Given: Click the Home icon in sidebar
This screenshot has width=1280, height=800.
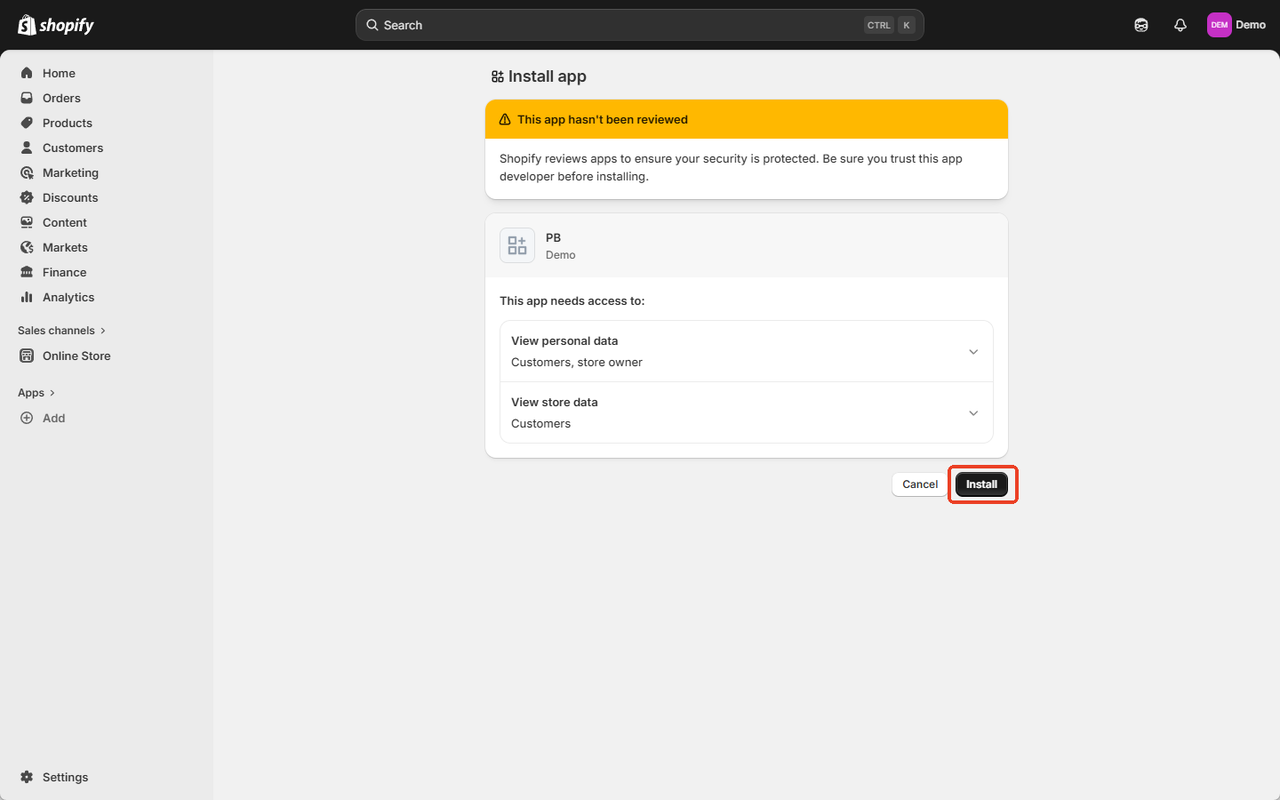Looking at the screenshot, I should point(27,73).
